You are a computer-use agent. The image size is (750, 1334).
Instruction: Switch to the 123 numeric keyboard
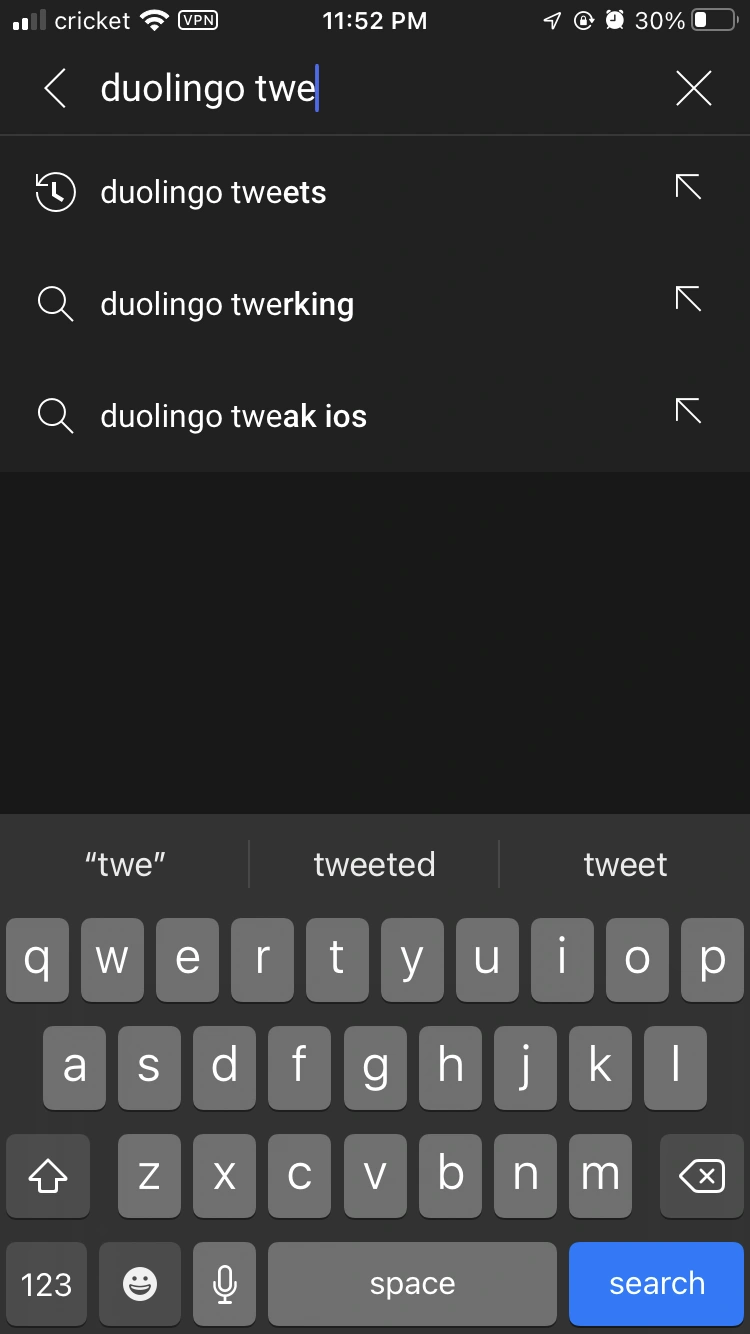(46, 1284)
